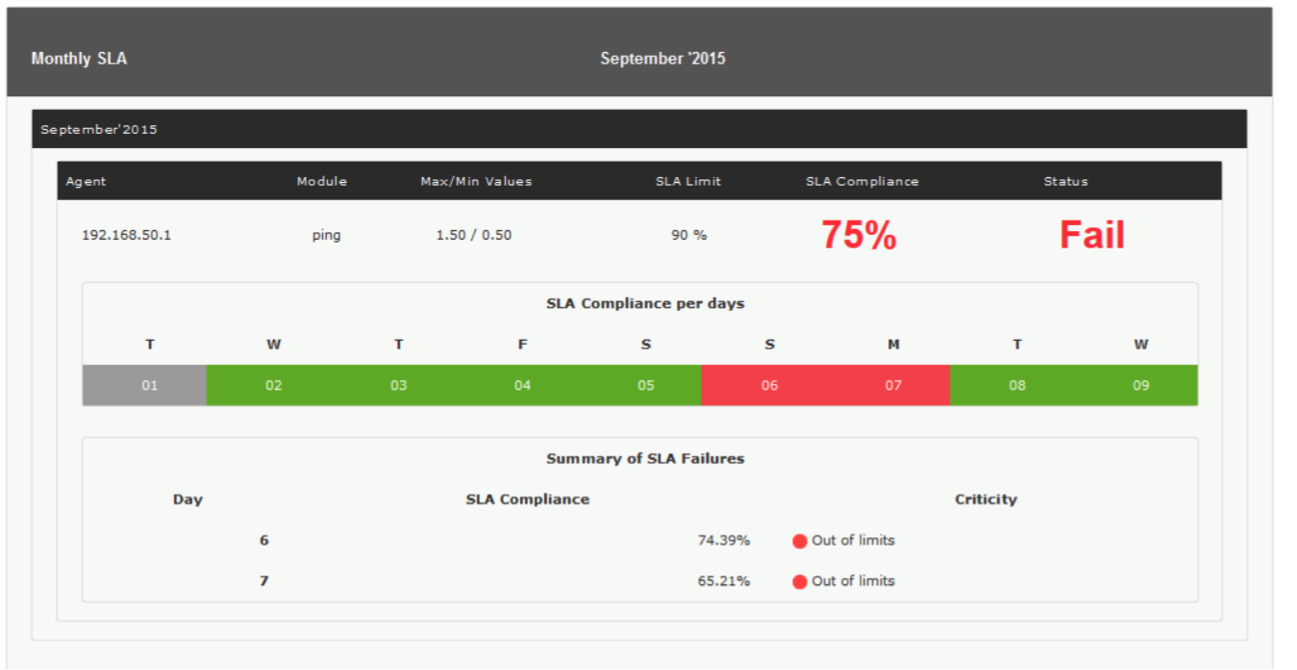The width and height of the screenshot is (1297, 670).
Task: Click the SLA Compliance per days heading
Action: pyautogui.click(x=645, y=304)
